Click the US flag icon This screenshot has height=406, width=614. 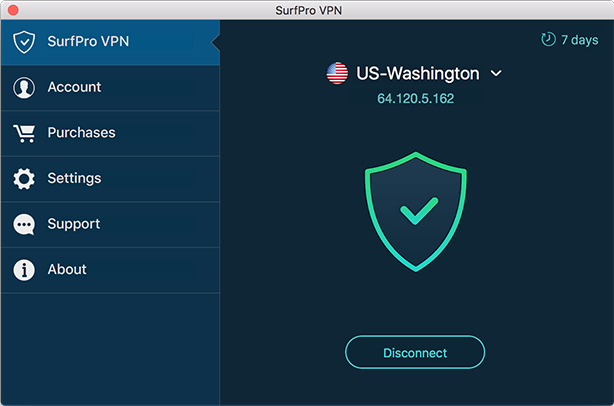click(337, 73)
